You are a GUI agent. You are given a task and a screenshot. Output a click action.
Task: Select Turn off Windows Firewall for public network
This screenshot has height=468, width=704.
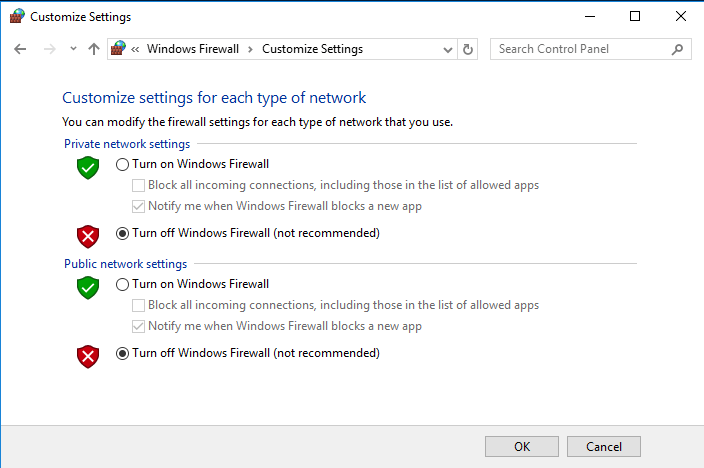[x=122, y=353]
